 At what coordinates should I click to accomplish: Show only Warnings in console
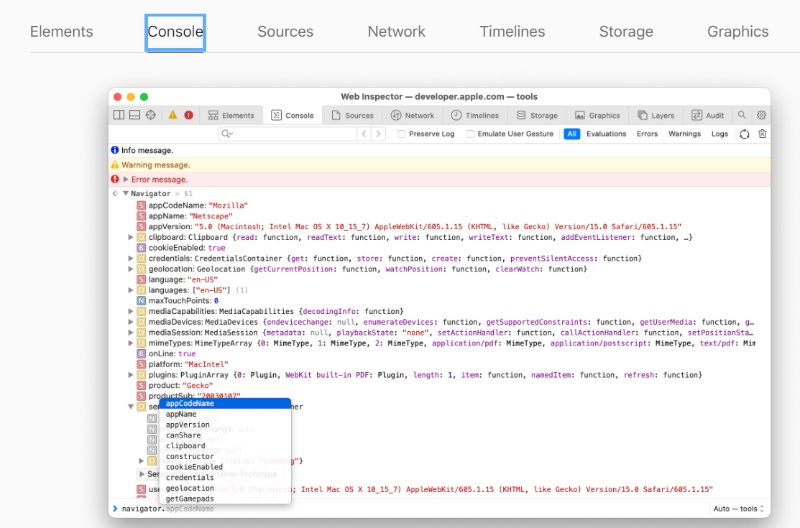[x=684, y=133]
